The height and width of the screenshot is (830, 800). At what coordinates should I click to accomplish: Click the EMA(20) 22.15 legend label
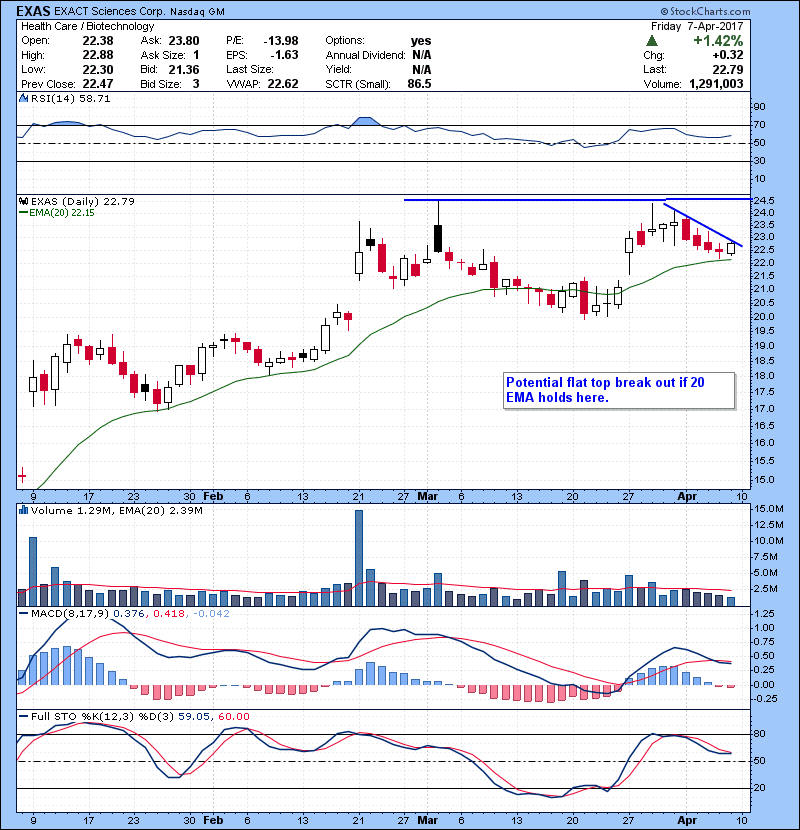tap(61, 213)
